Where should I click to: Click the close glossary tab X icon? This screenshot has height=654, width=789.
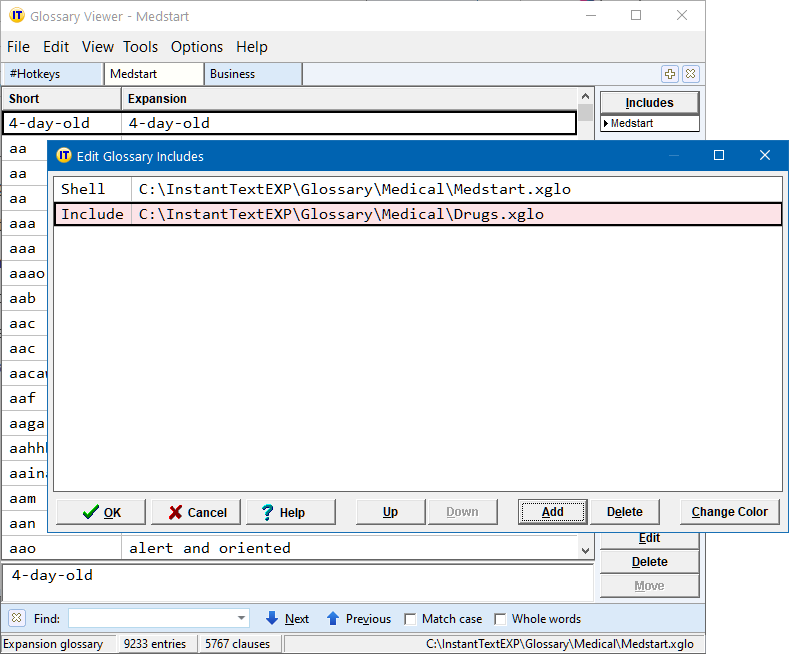coord(690,74)
